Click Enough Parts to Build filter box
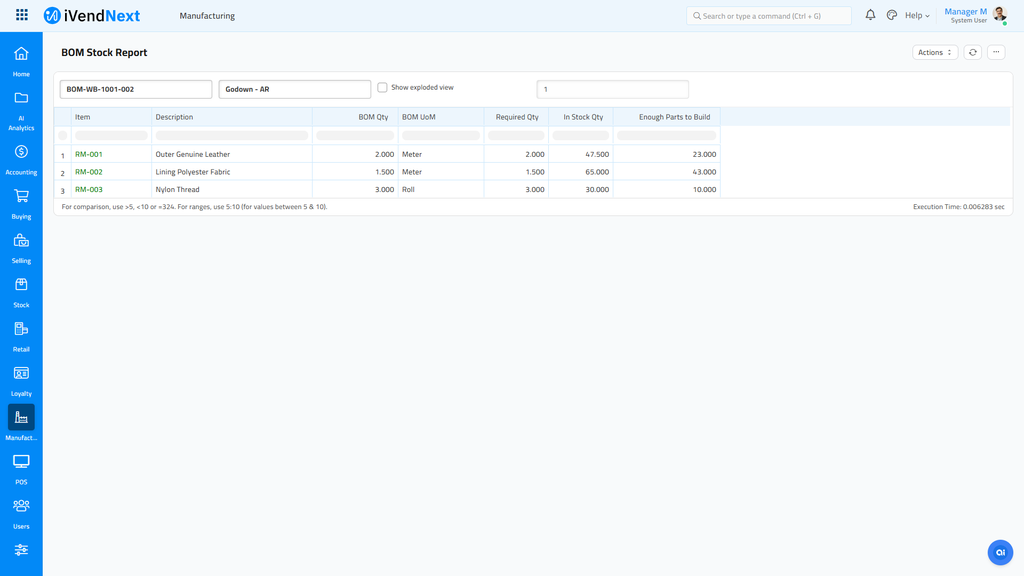This screenshot has width=1024, height=576. (667, 136)
